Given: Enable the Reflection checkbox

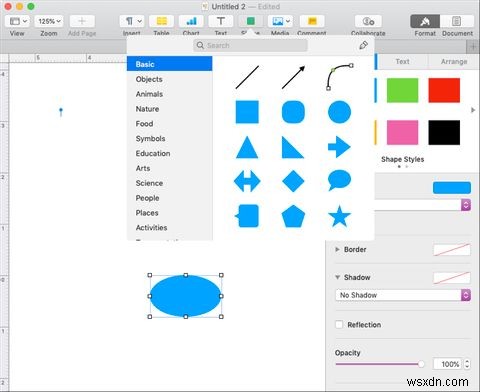Looking at the screenshot, I should point(339,324).
